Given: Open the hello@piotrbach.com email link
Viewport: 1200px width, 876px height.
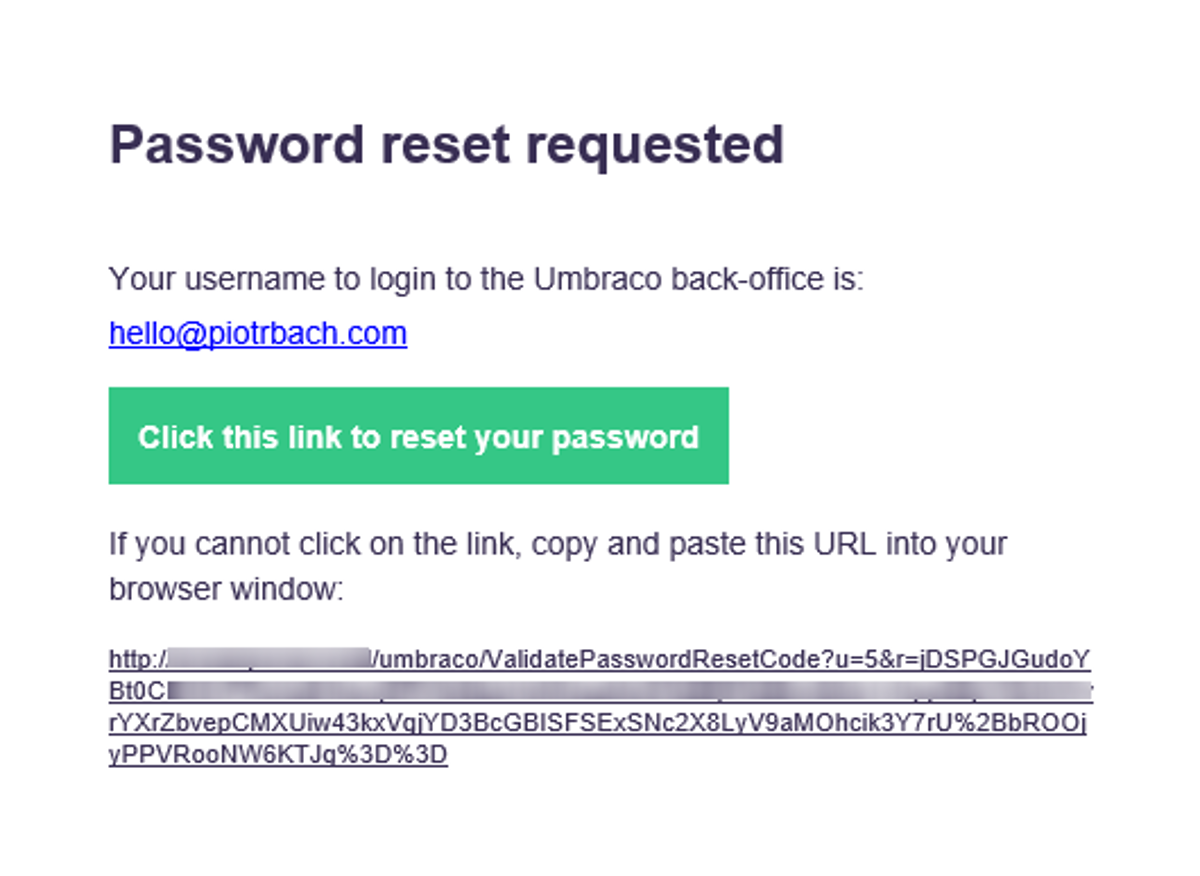Looking at the screenshot, I should point(258,333).
